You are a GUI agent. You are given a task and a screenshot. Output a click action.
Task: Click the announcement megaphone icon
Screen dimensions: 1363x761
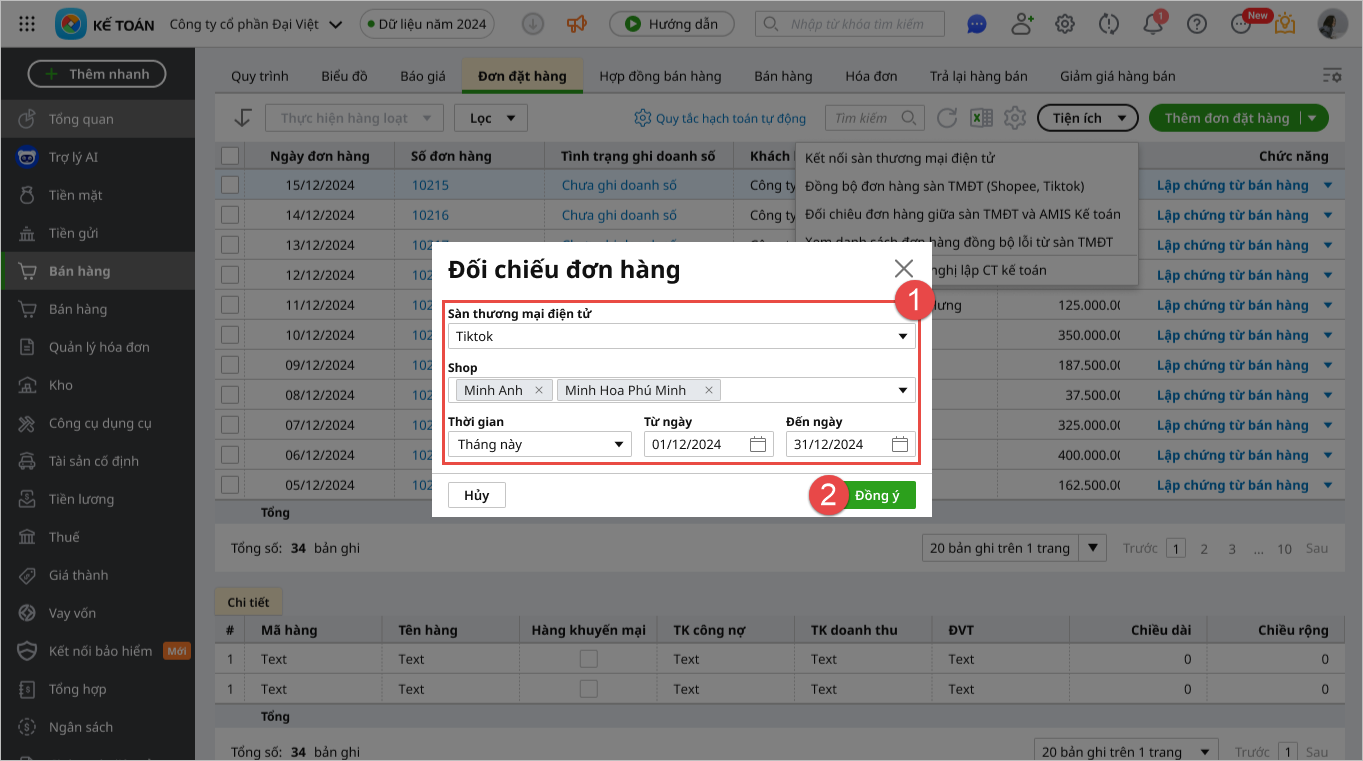pos(576,24)
